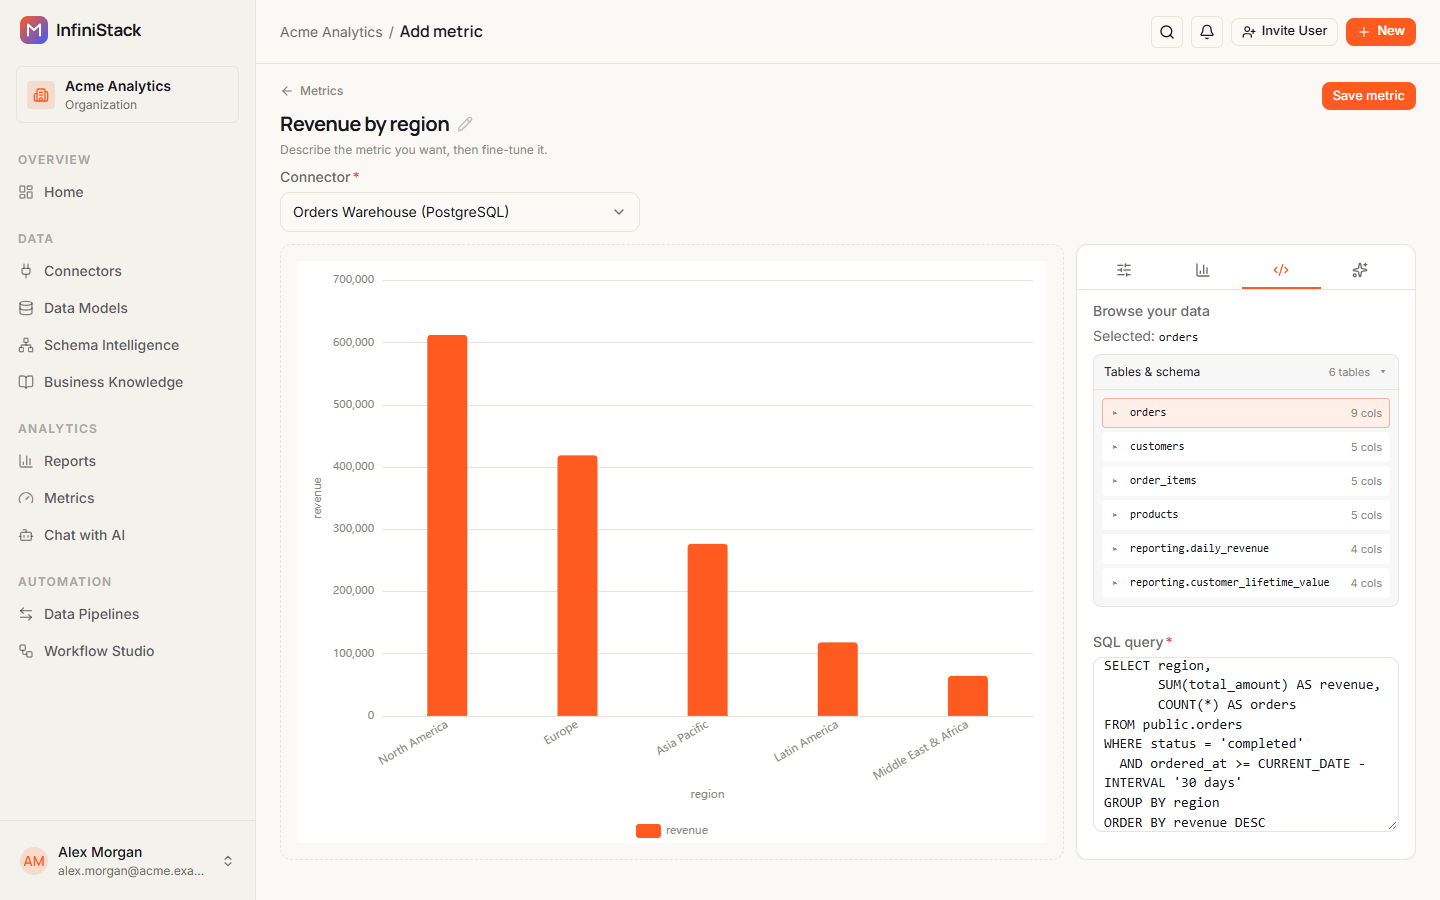Image resolution: width=1440 pixels, height=900 pixels.
Task: Click the revenue legend color swatch
Action: point(648,830)
